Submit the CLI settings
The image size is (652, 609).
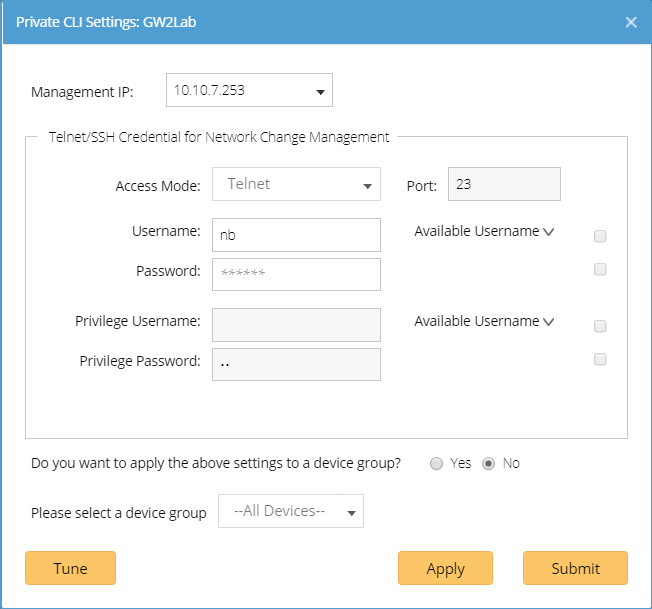click(x=575, y=568)
